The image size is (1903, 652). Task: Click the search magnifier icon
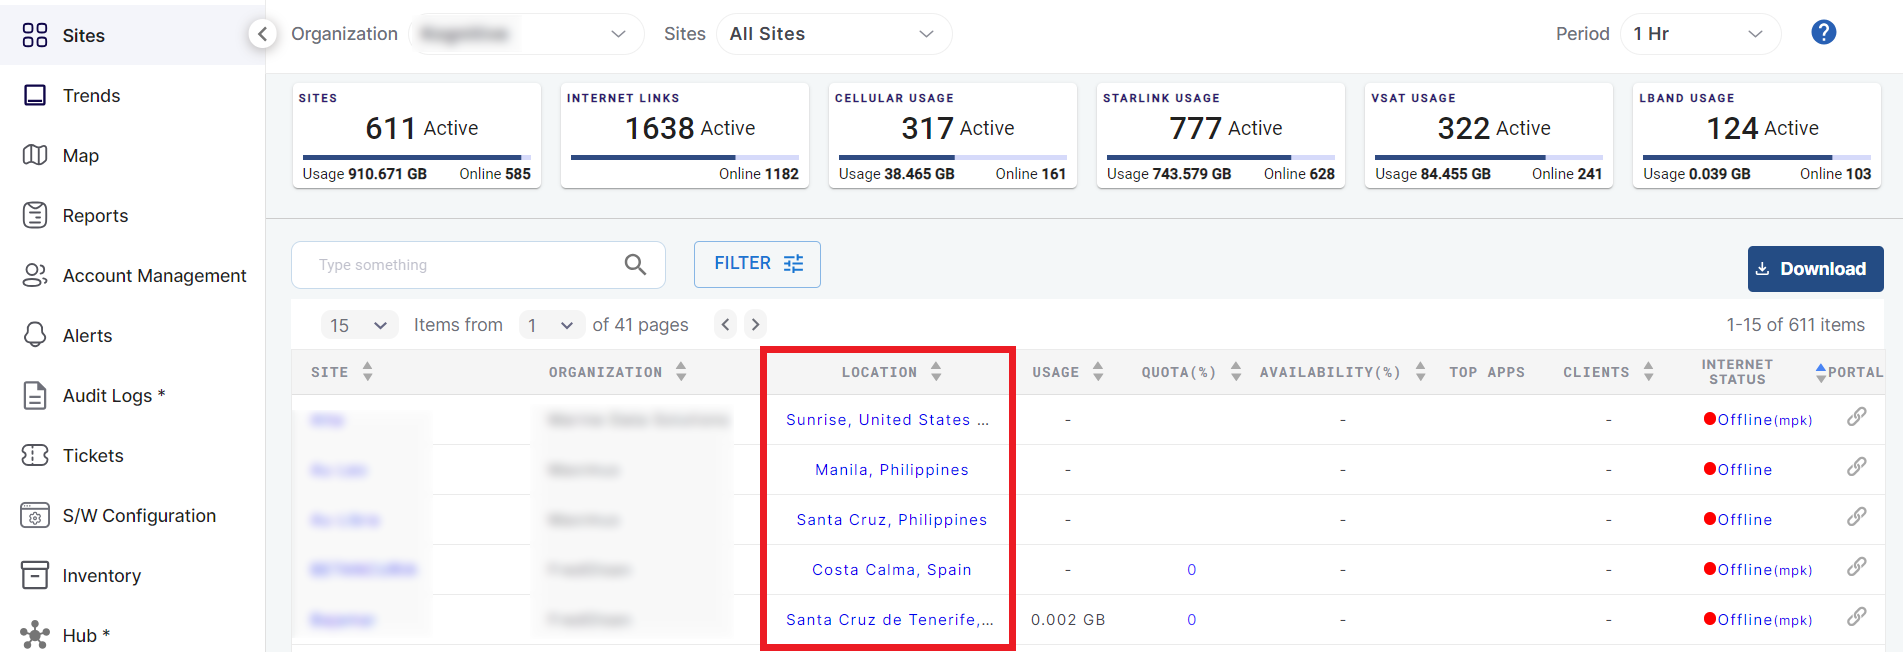point(635,264)
